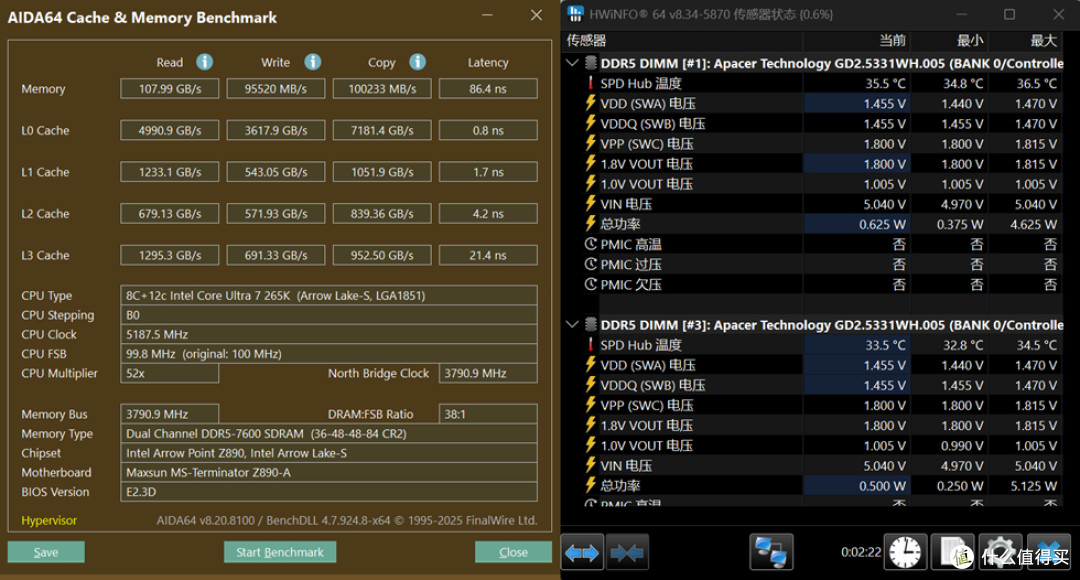1080x580 pixels.
Task: Click memory chip icon of DIMM #3 header
Action: (590, 324)
